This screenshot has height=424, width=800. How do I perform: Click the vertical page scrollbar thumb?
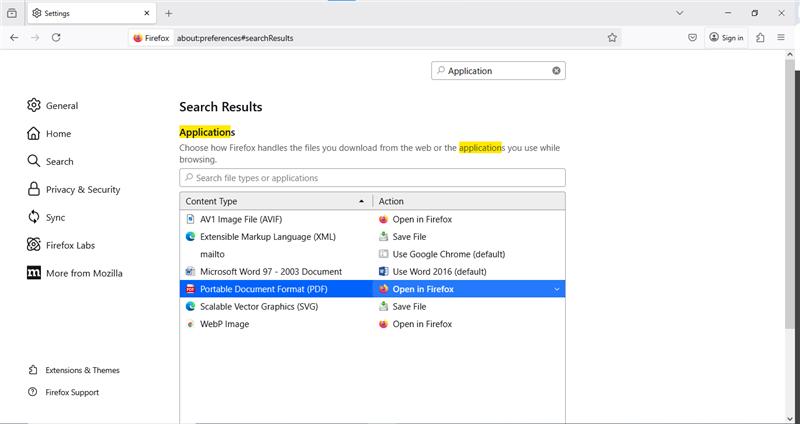pyautogui.click(x=790, y=194)
